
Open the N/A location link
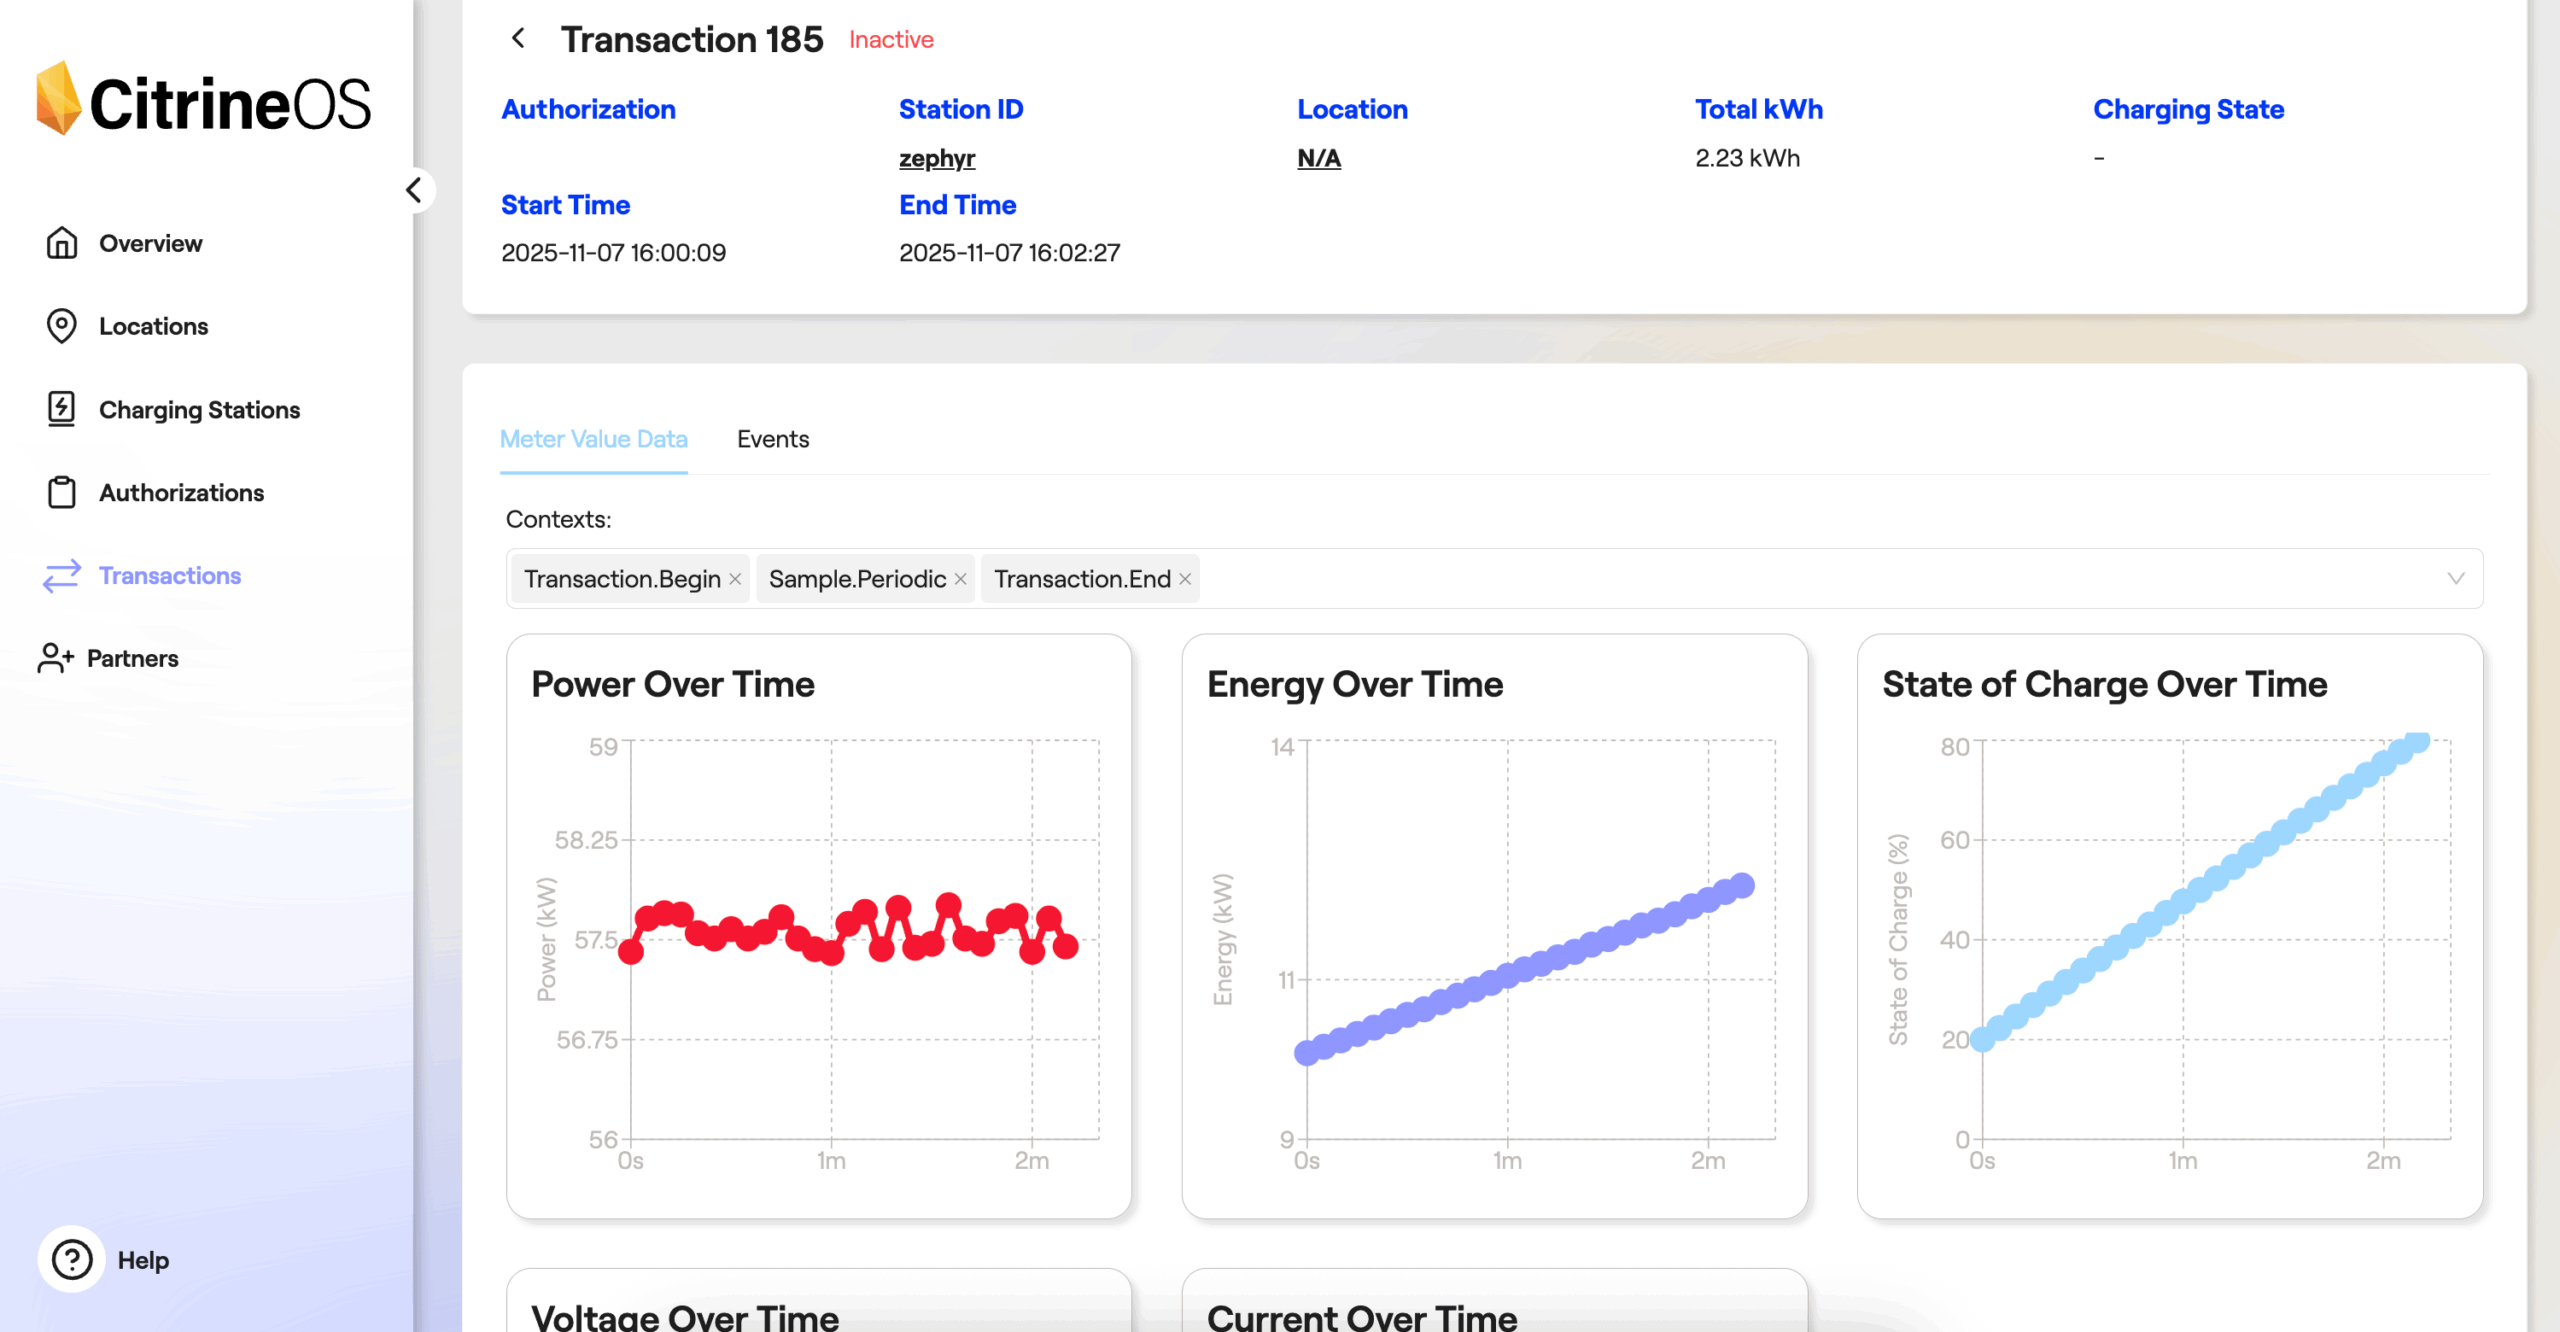point(1318,158)
